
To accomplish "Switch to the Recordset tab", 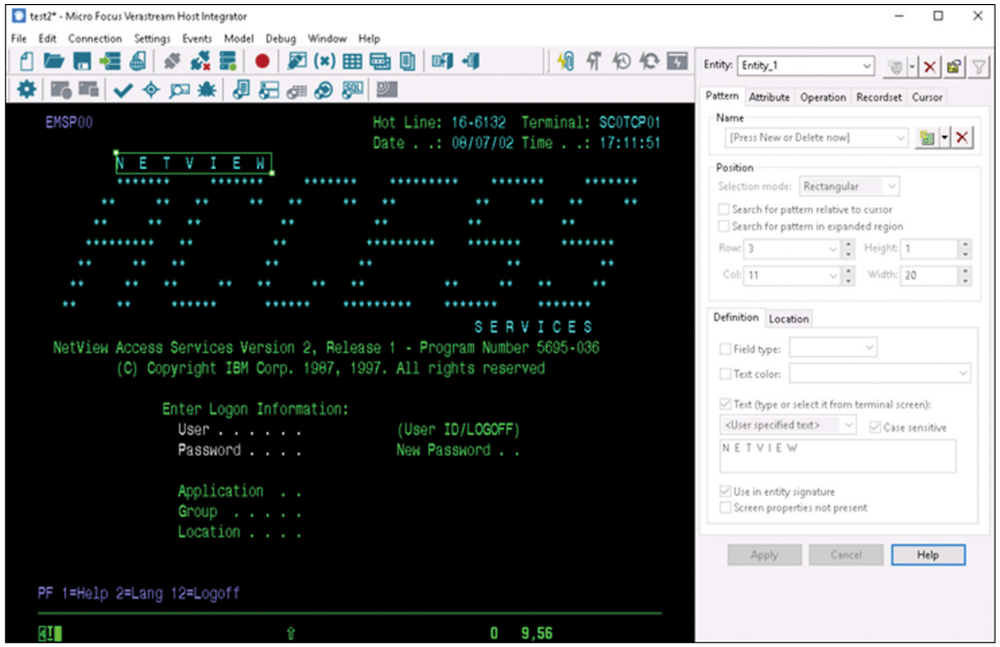I will tap(879, 98).
